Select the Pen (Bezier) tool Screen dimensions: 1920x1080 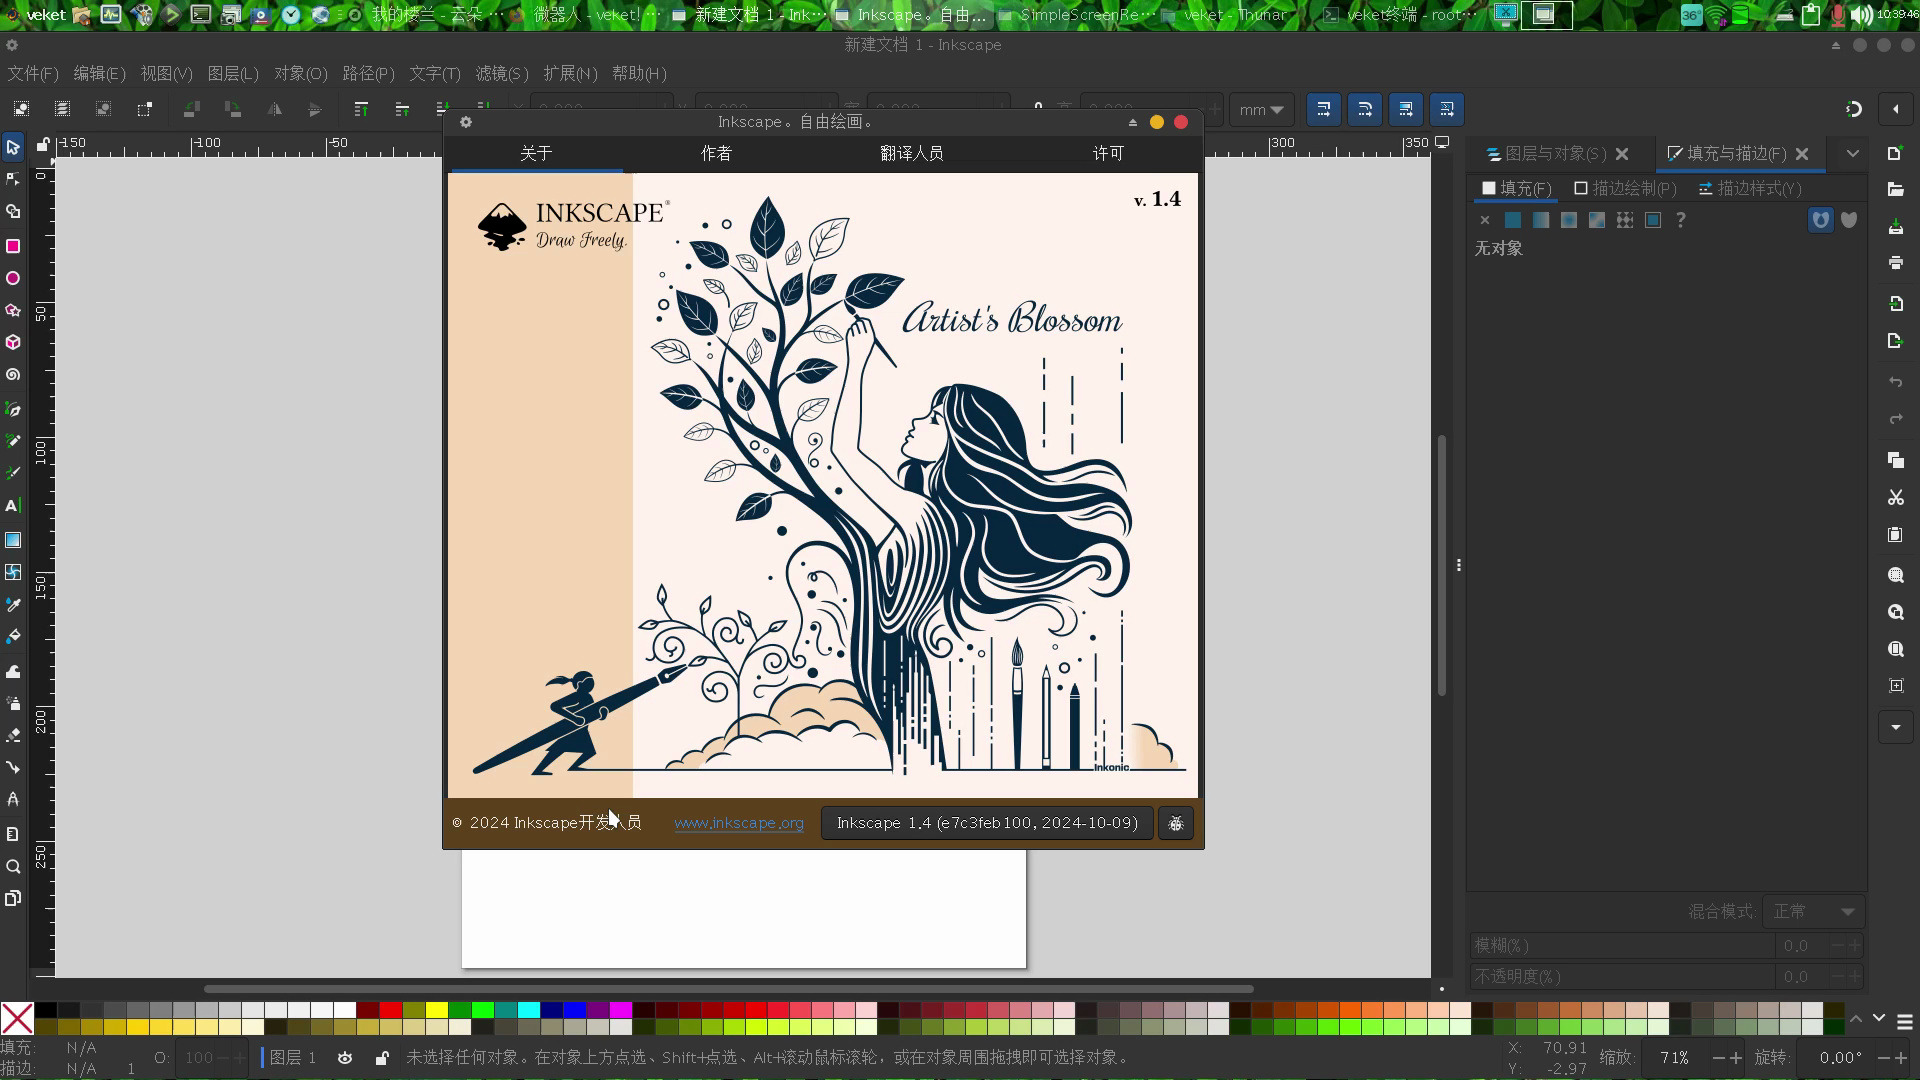pos(13,409)
